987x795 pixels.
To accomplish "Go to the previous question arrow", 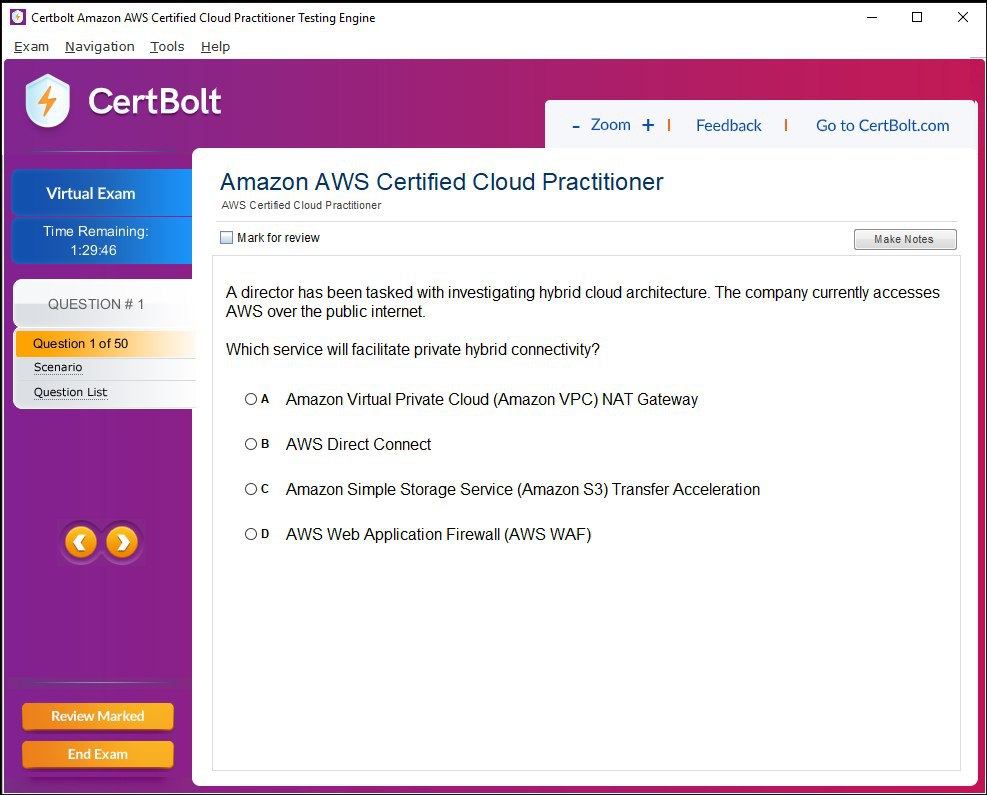I will pos(81,542).
